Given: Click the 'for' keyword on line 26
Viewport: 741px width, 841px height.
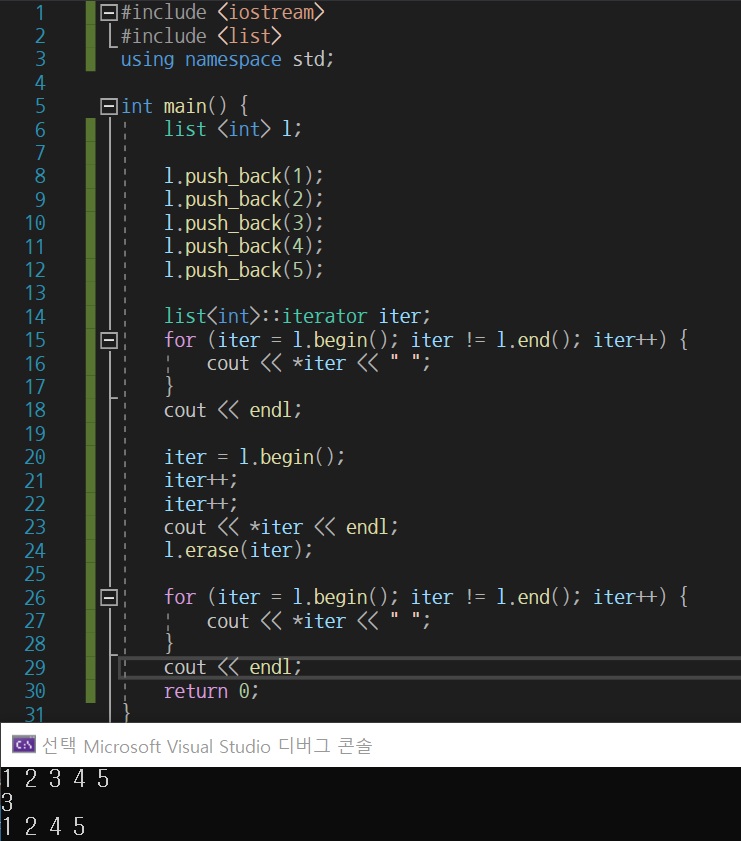Looking at the screenshot, I should pyautogui.click(x=180, y=597).
